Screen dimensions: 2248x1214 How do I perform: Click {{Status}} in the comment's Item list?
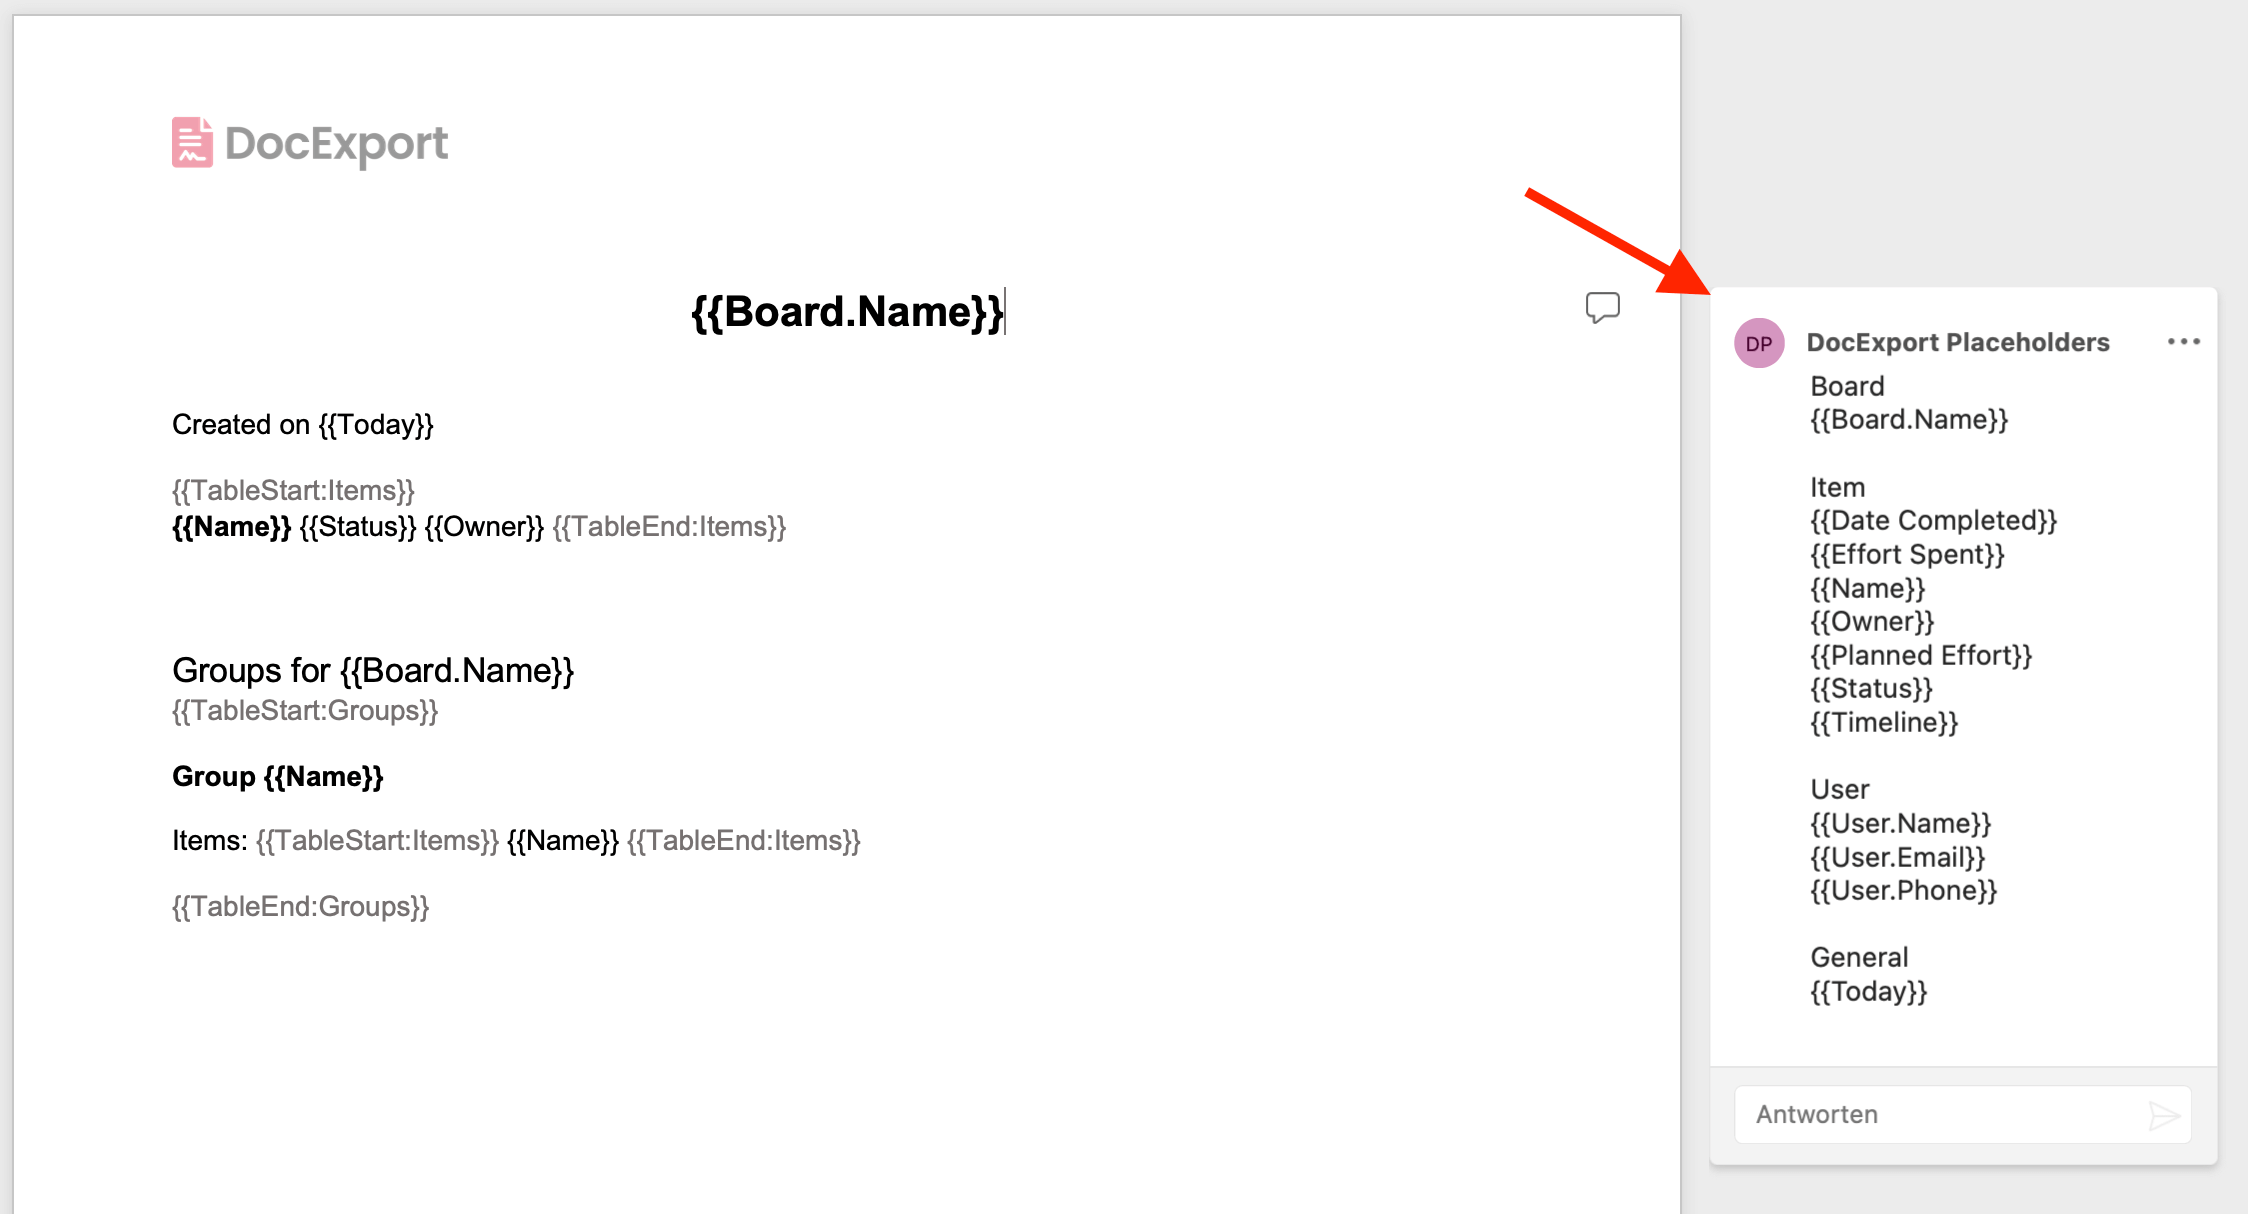click(x=1871, y=689)
